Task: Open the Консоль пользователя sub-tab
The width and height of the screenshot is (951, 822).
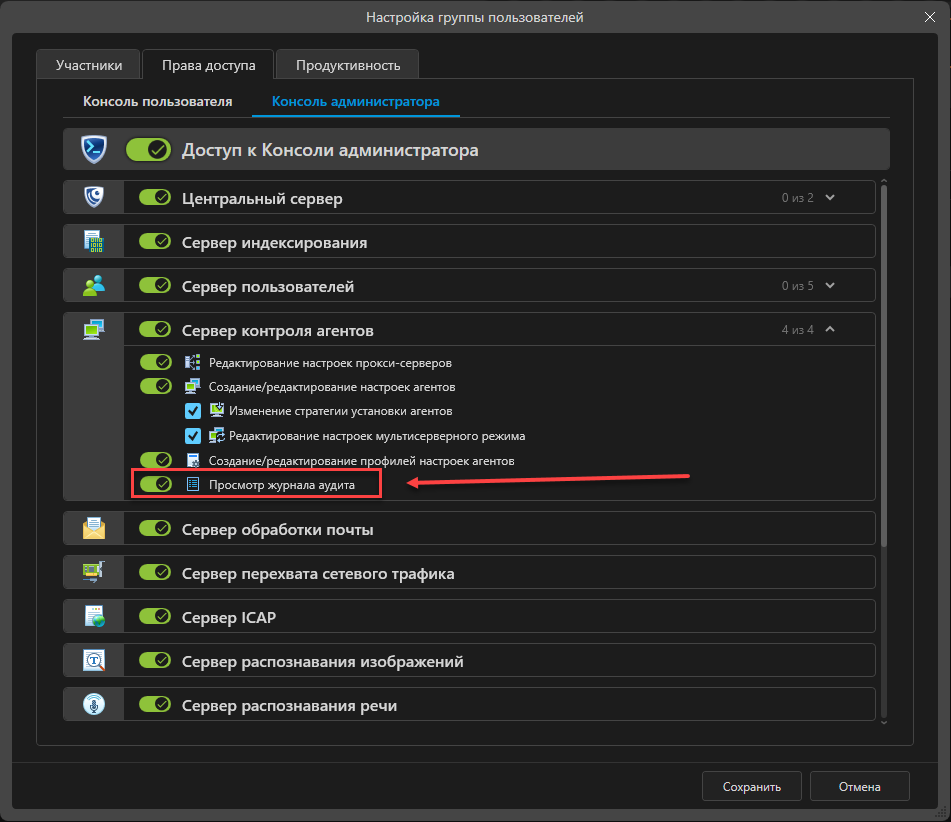Action: coord(158,101)
